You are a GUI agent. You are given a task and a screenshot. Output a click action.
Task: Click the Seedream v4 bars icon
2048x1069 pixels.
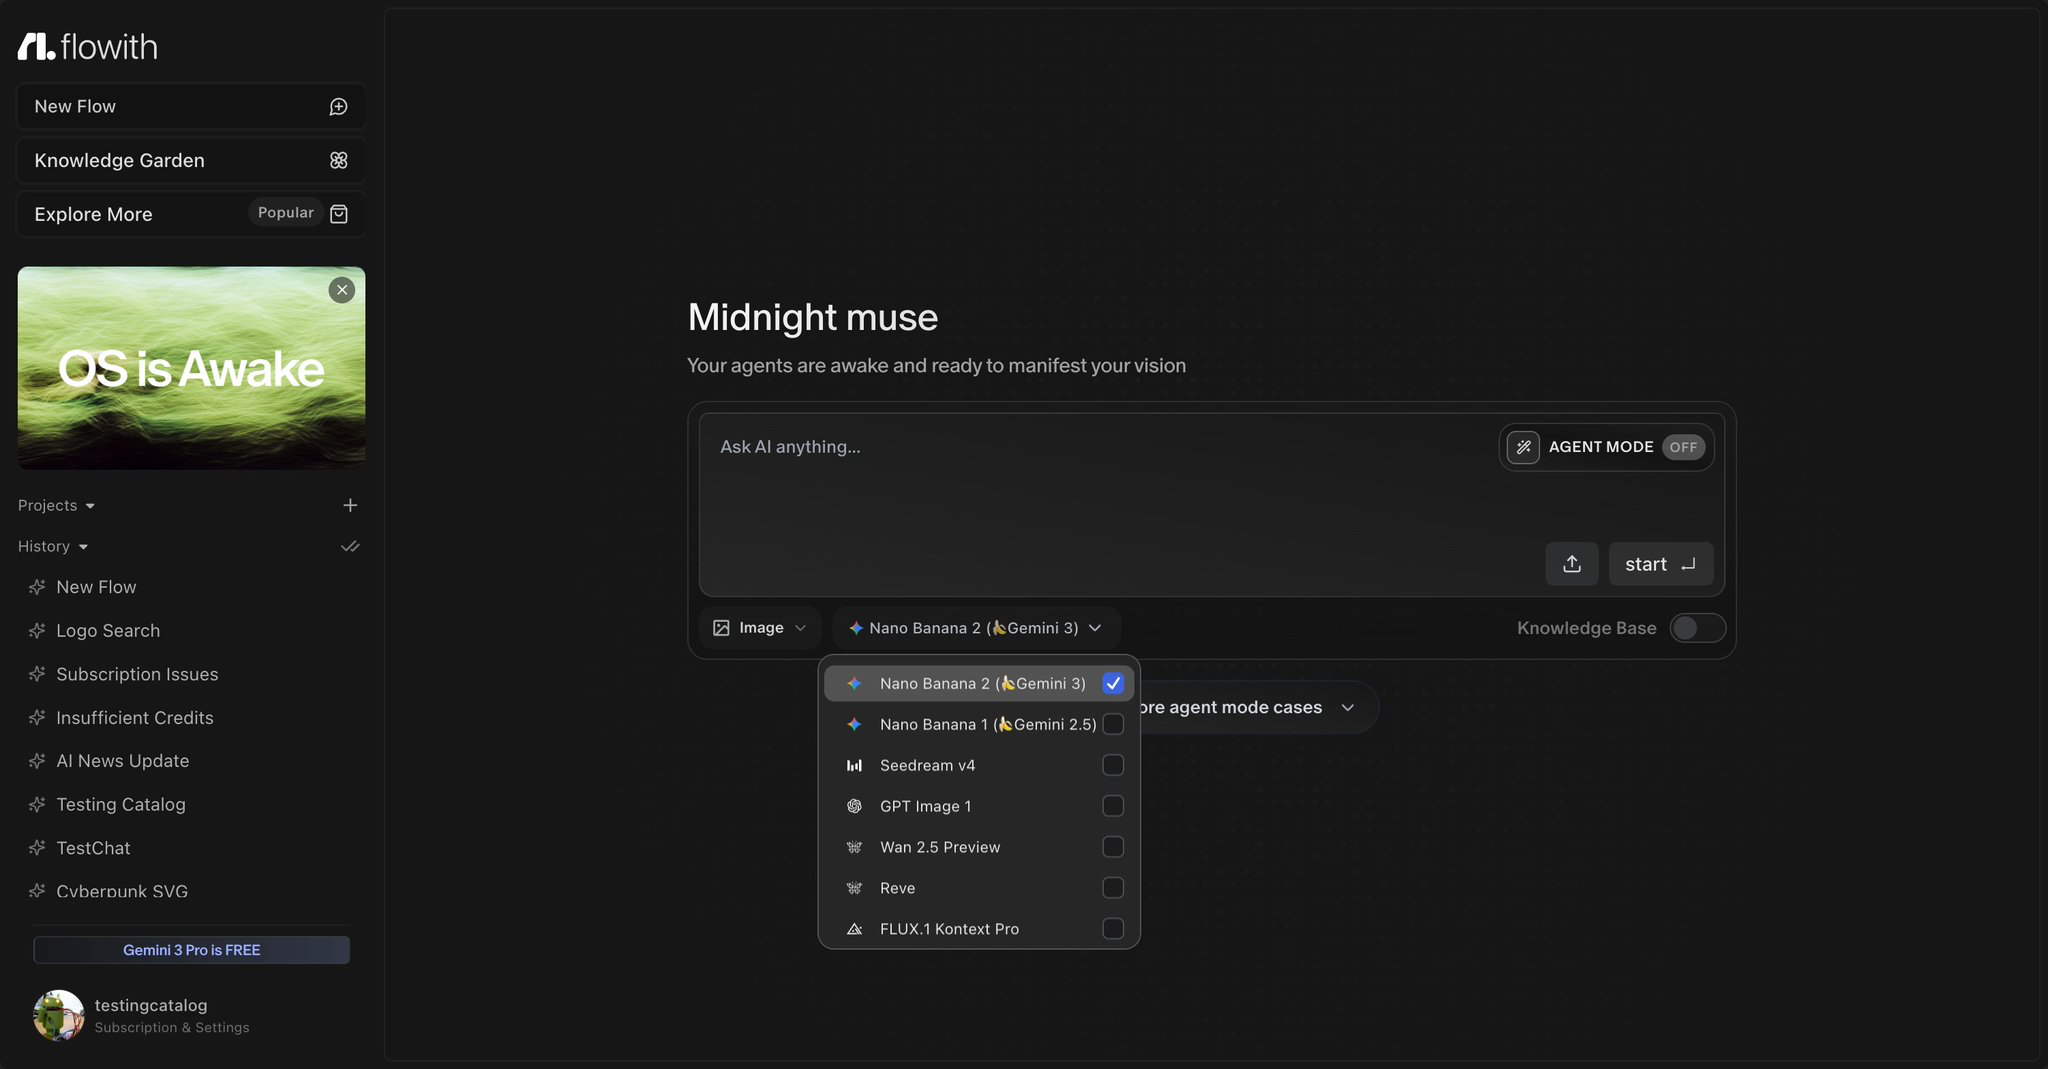[855, 766]
